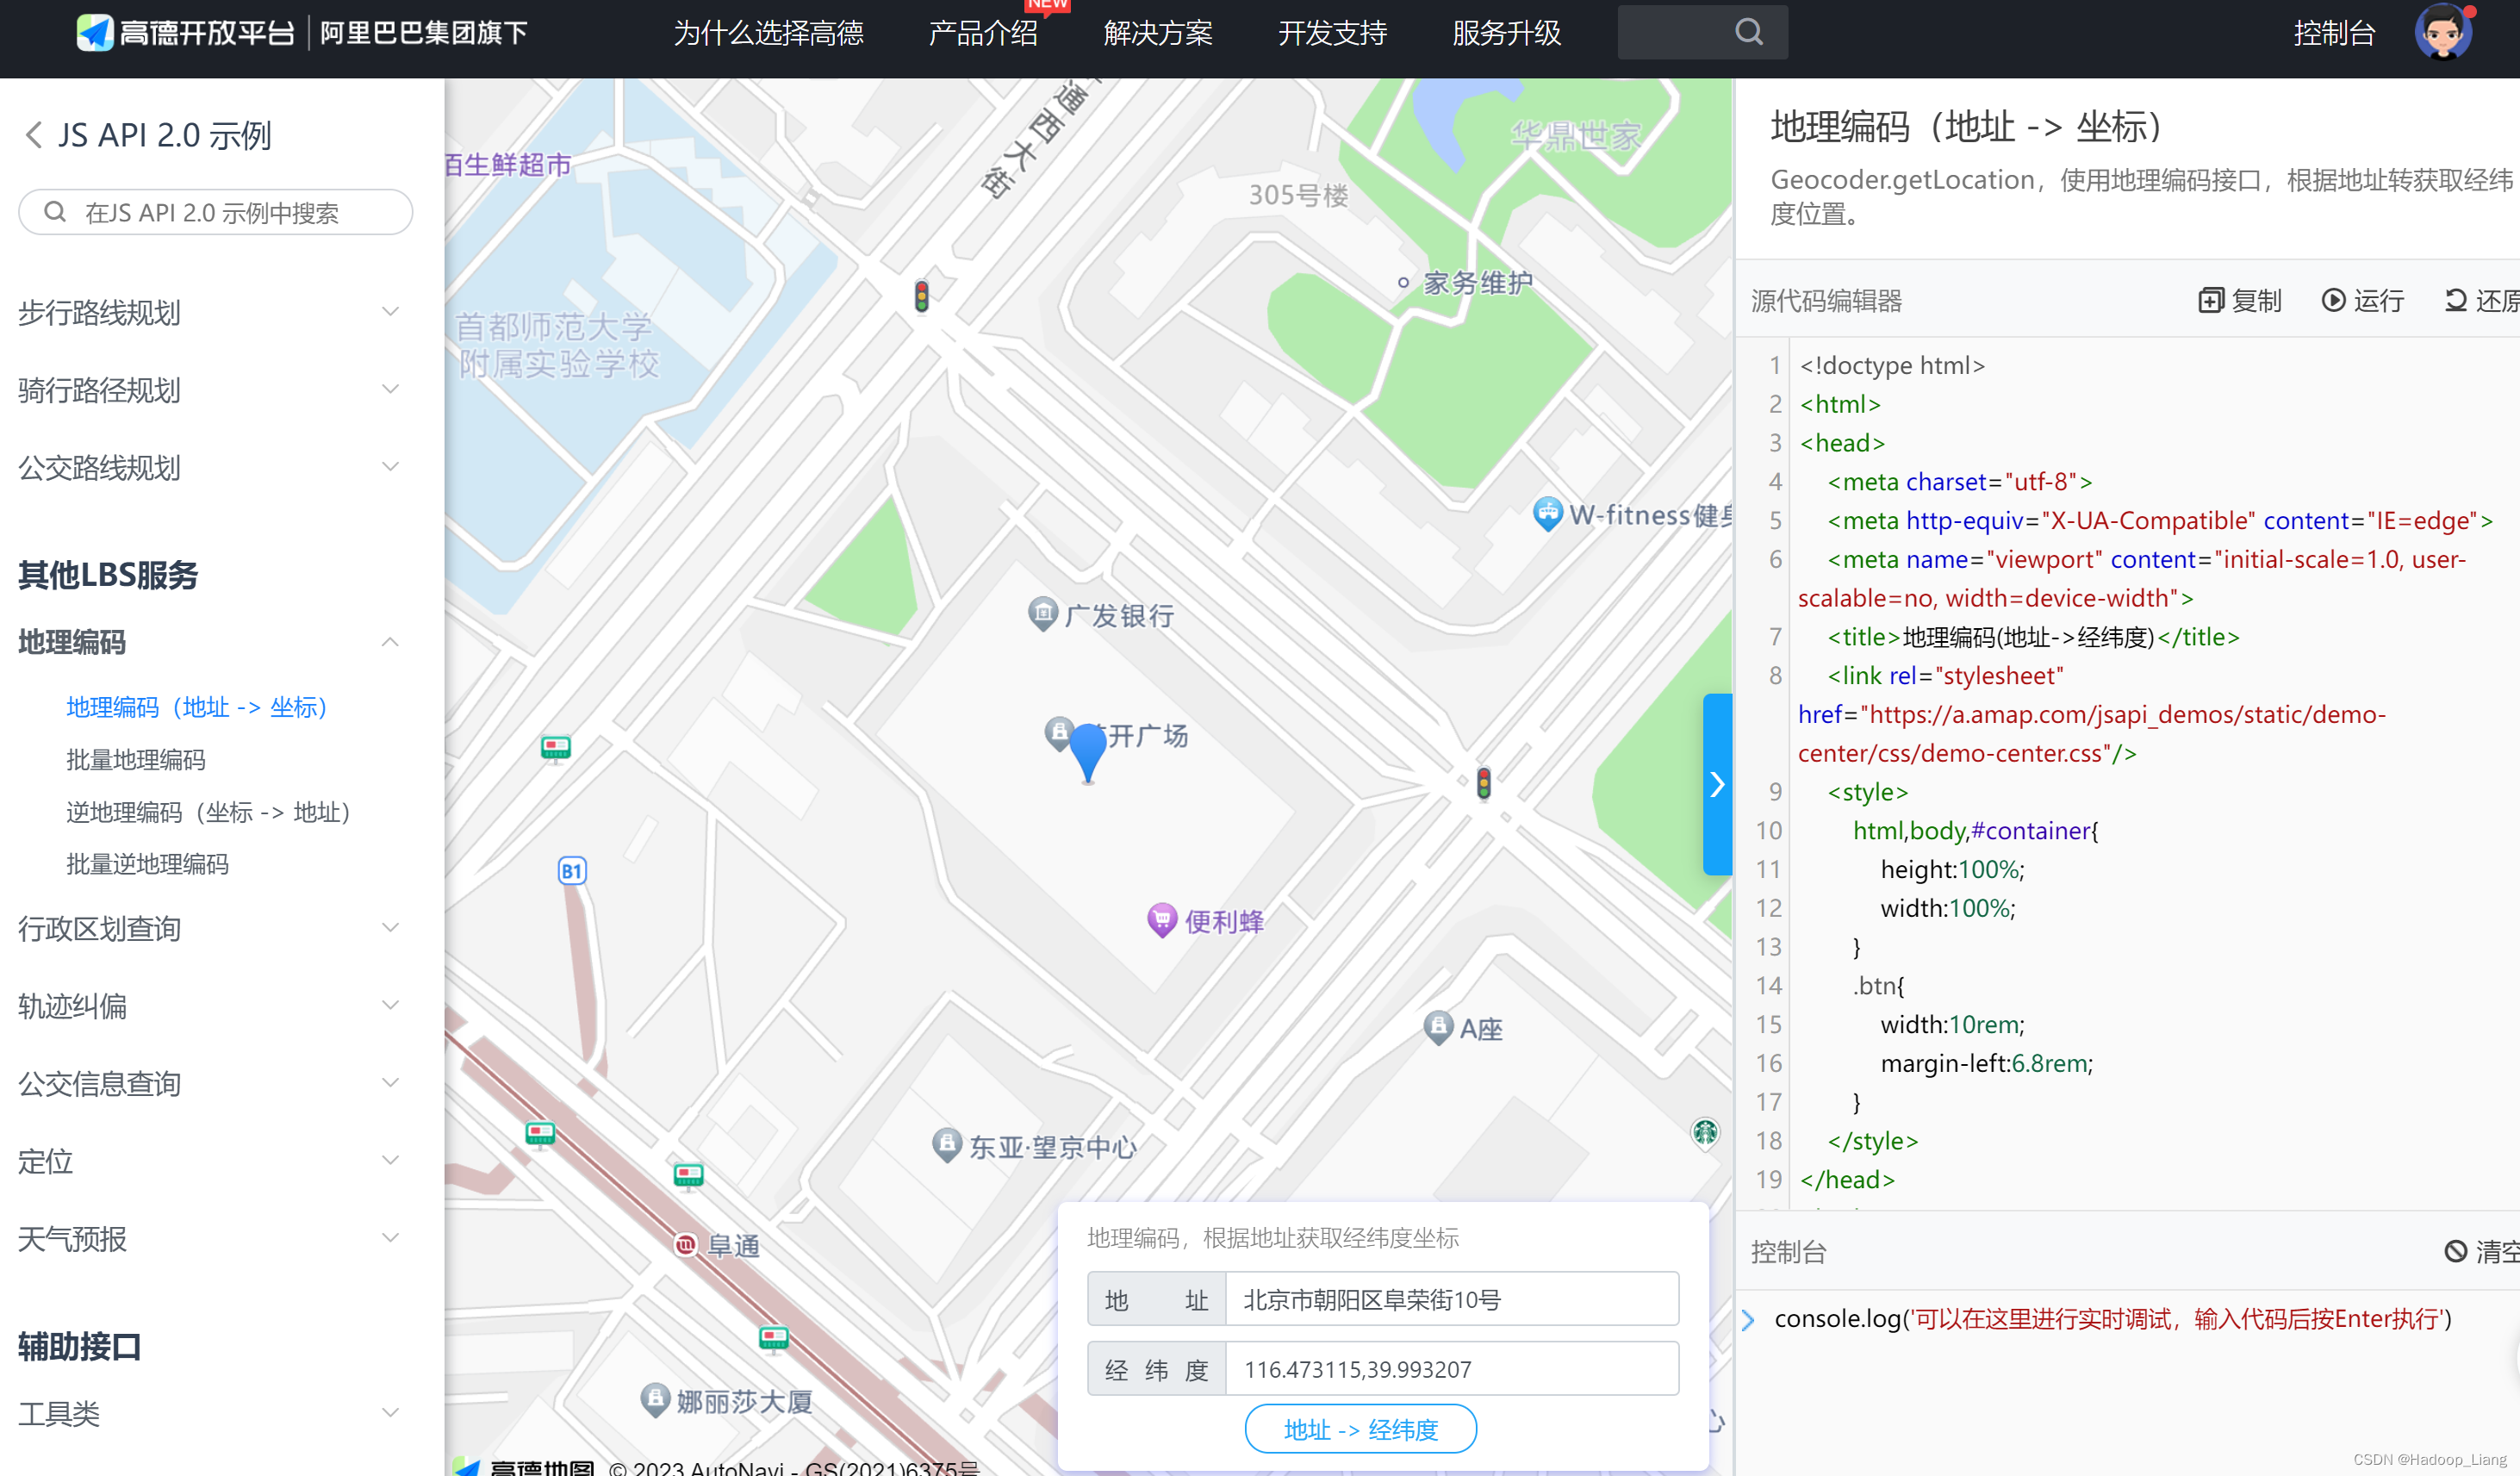
Task: Click the blue chevron to expand the panel
Action: pyautogui.click(x=1718, y=785)
